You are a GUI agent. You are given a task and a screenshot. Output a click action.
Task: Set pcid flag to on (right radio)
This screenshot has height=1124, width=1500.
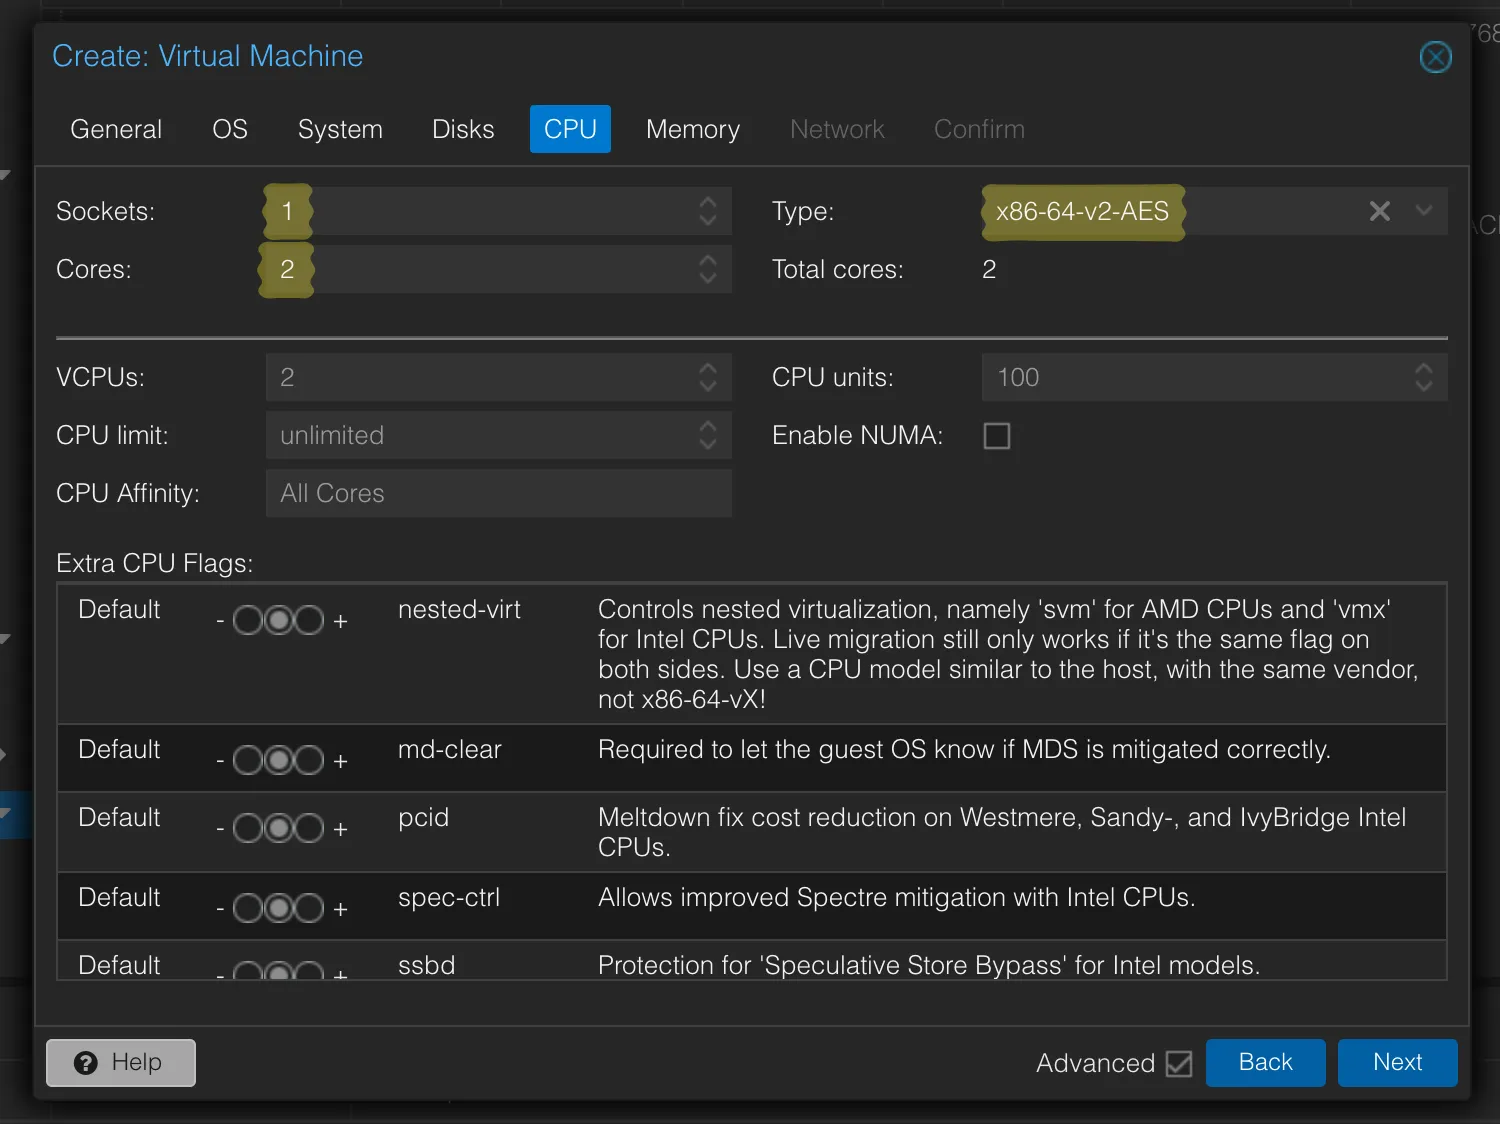[309, 829]
